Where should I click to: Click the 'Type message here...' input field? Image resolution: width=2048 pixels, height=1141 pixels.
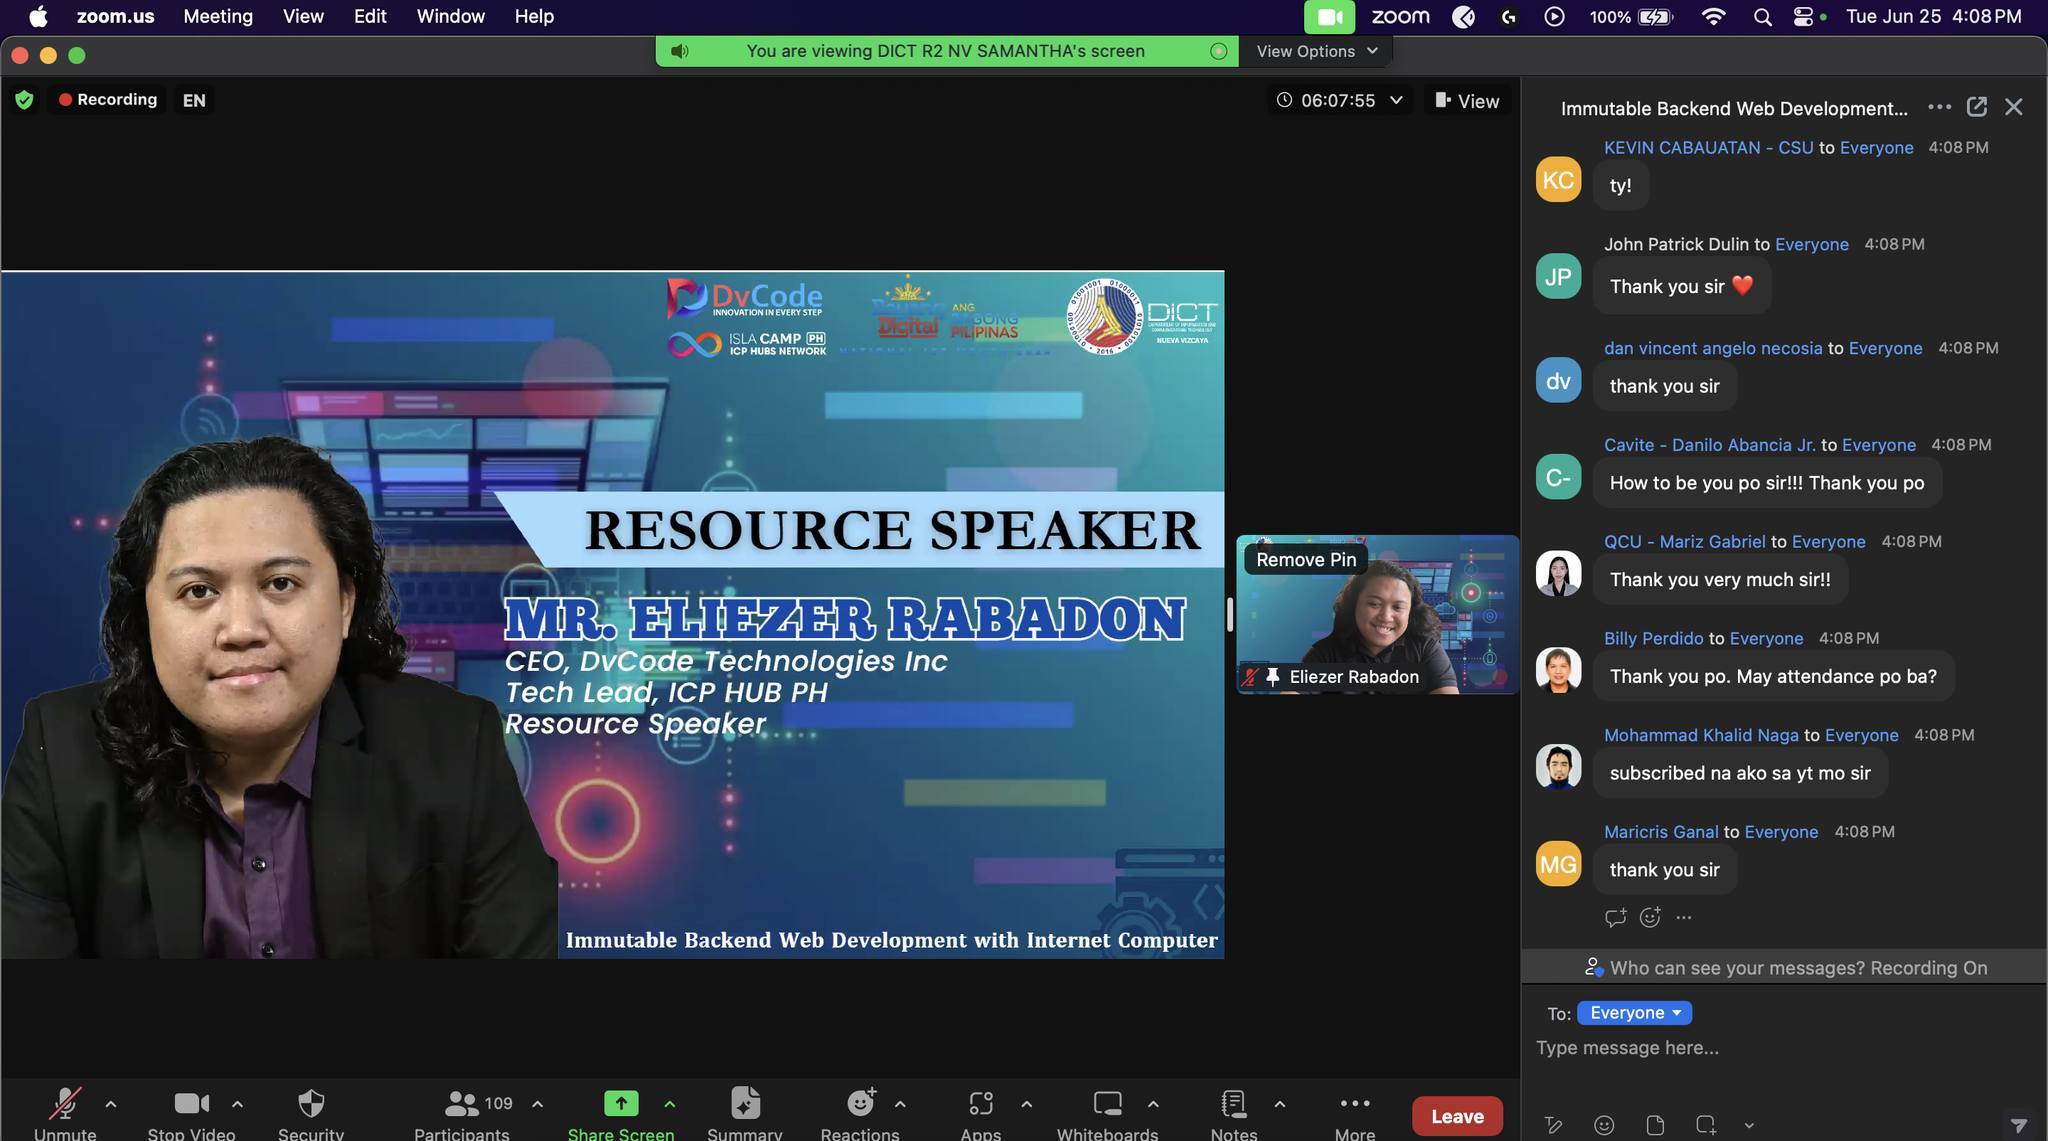(x=1784, y=1048)
